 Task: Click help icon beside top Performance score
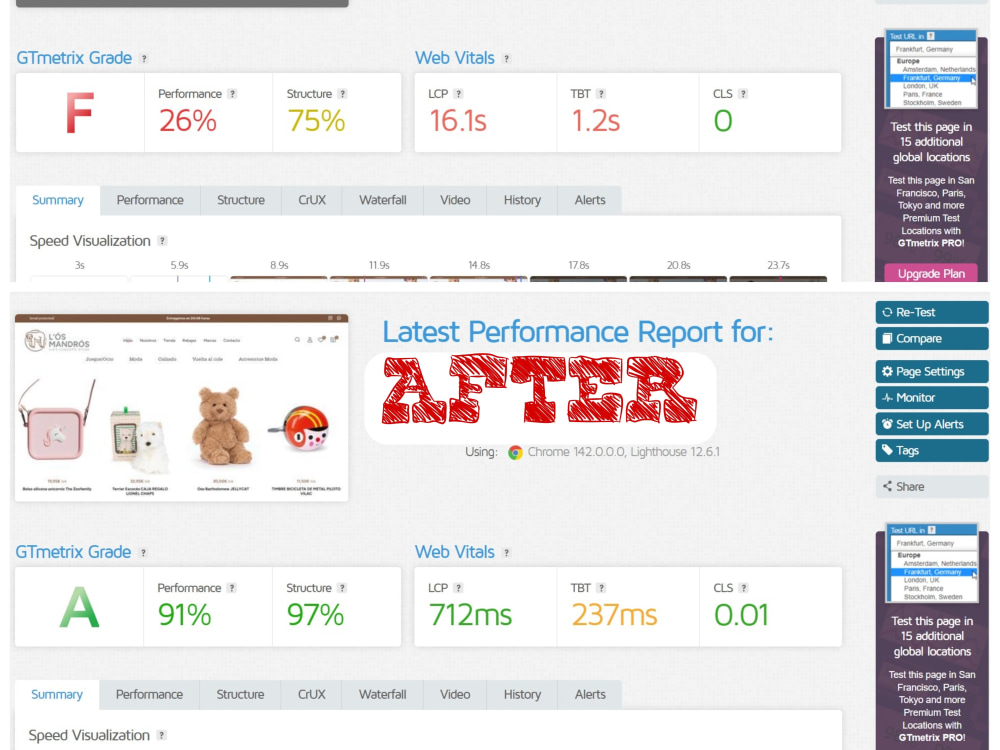(232, 94)
